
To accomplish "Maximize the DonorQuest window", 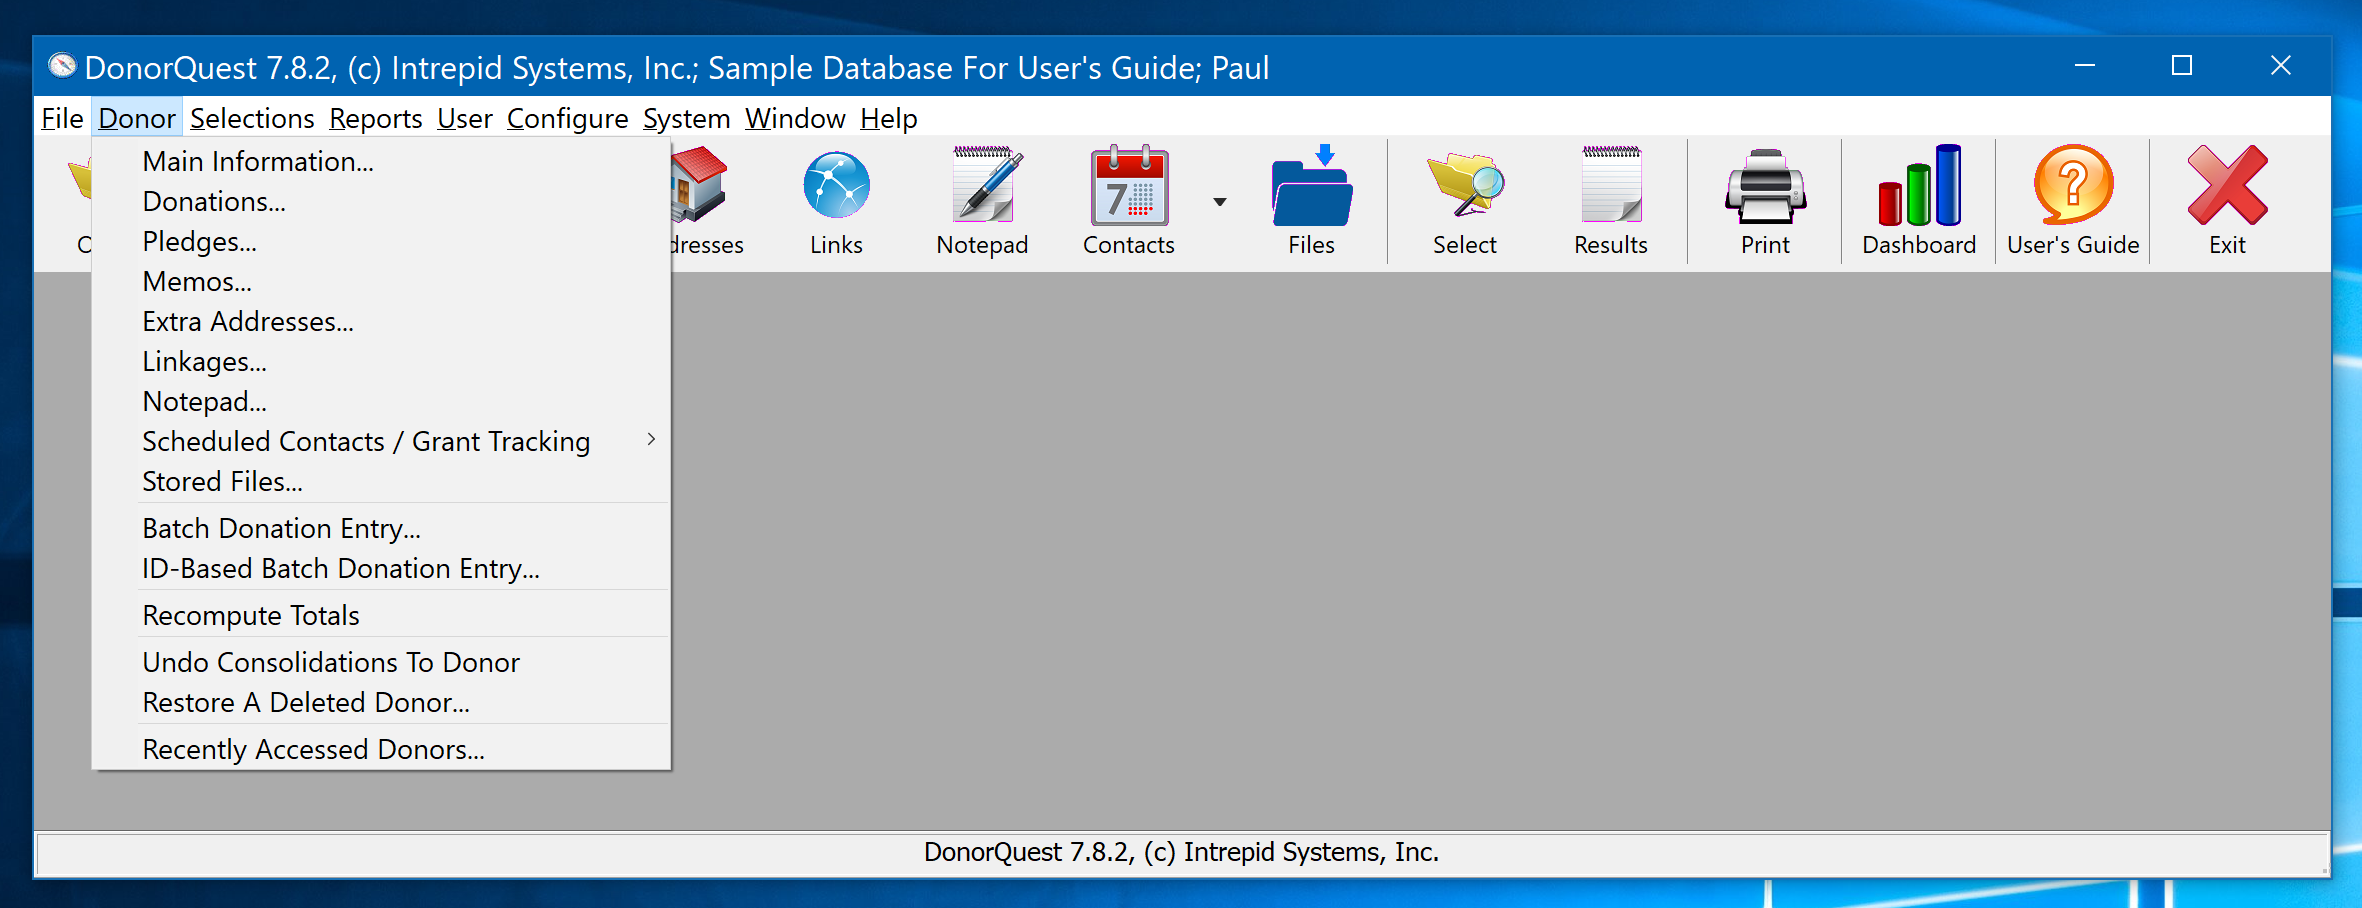I will point(2182,66).
